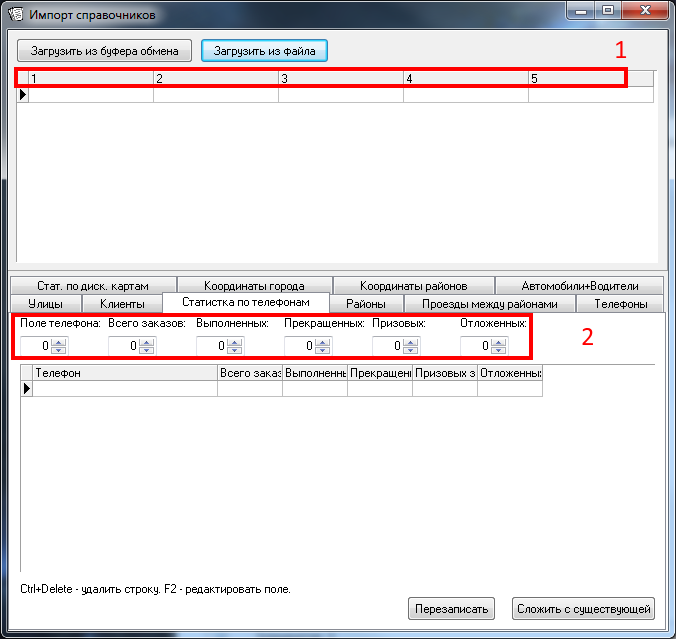Open the 'Стат. по диск. картам' tab
Image resolution: width=676 pixels, height=639 pixels.
point(93,286)
